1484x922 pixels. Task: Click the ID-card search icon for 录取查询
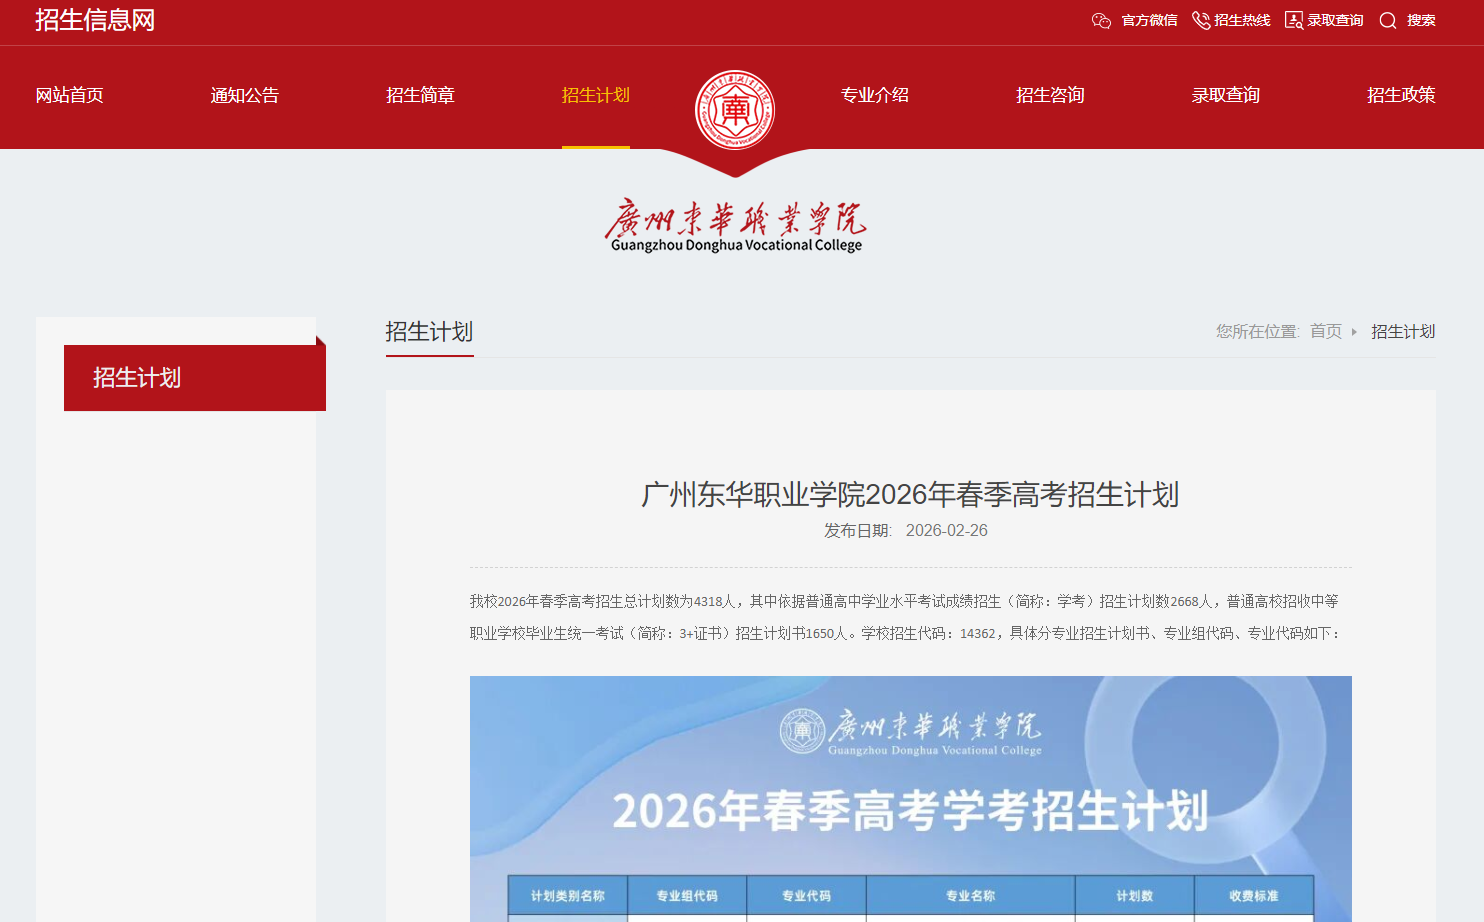(x=1293, y=20)
